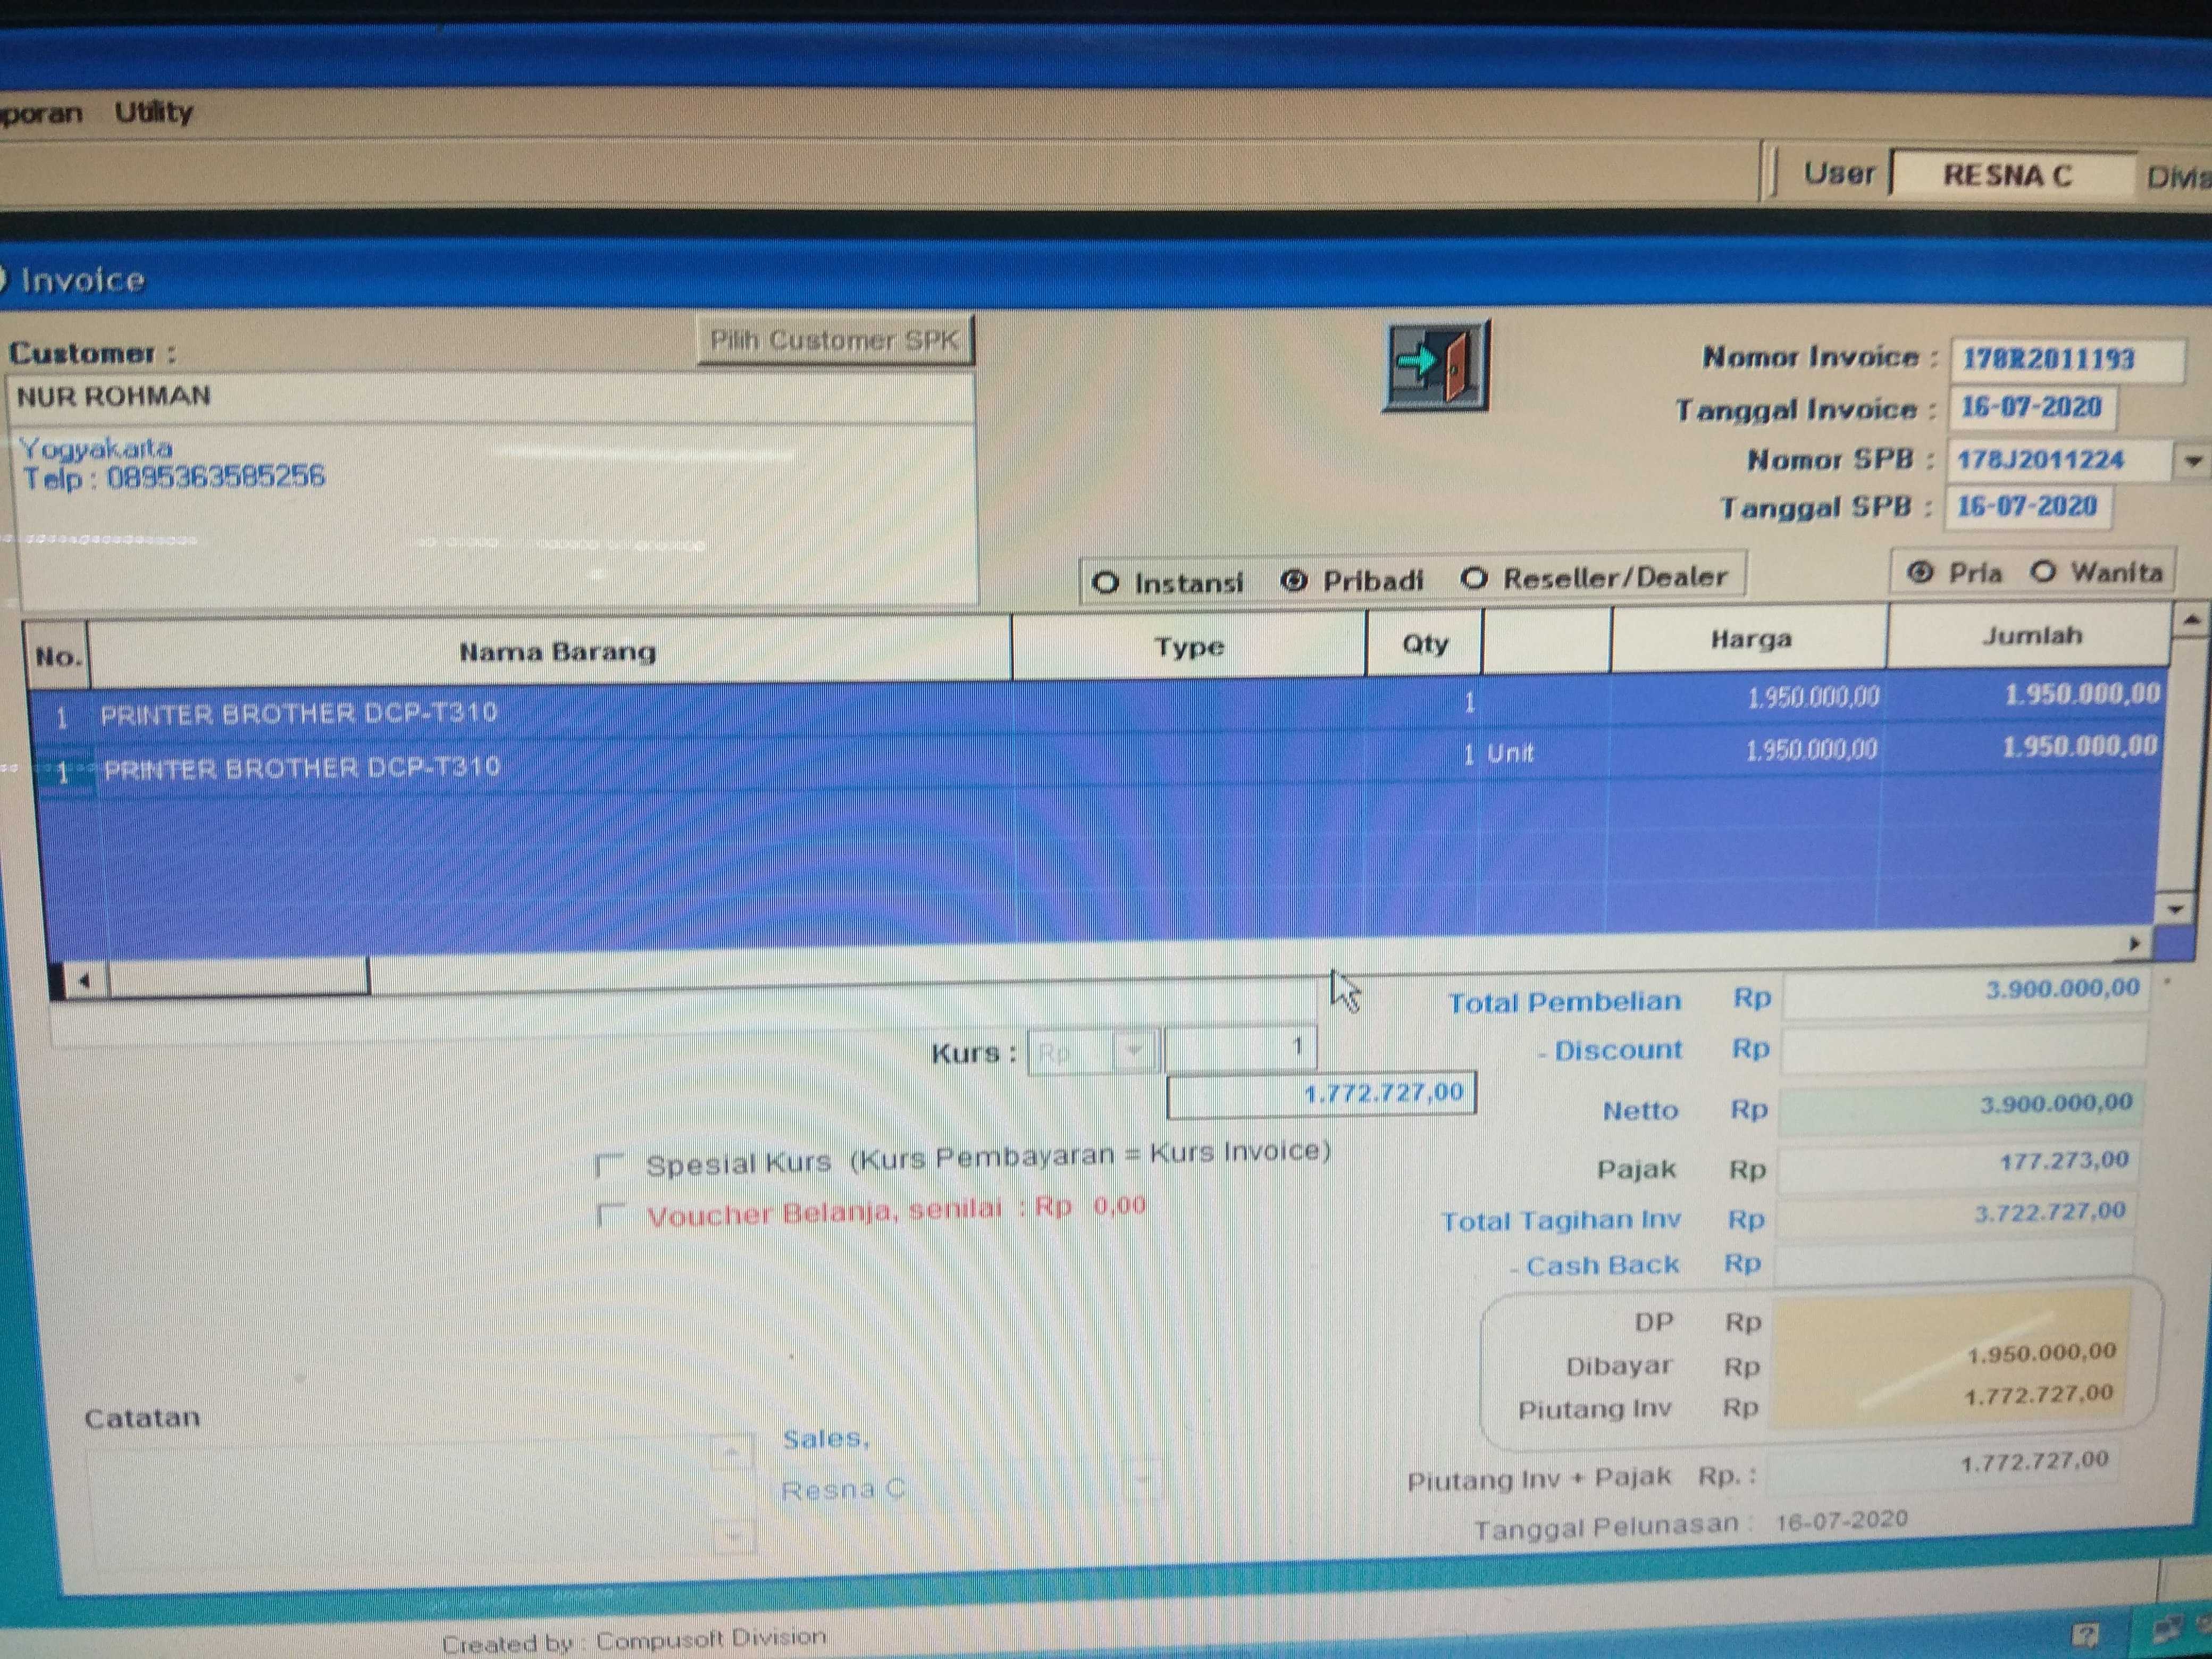Enable the Spesial Kurs checkbox

click(610, 1166)
